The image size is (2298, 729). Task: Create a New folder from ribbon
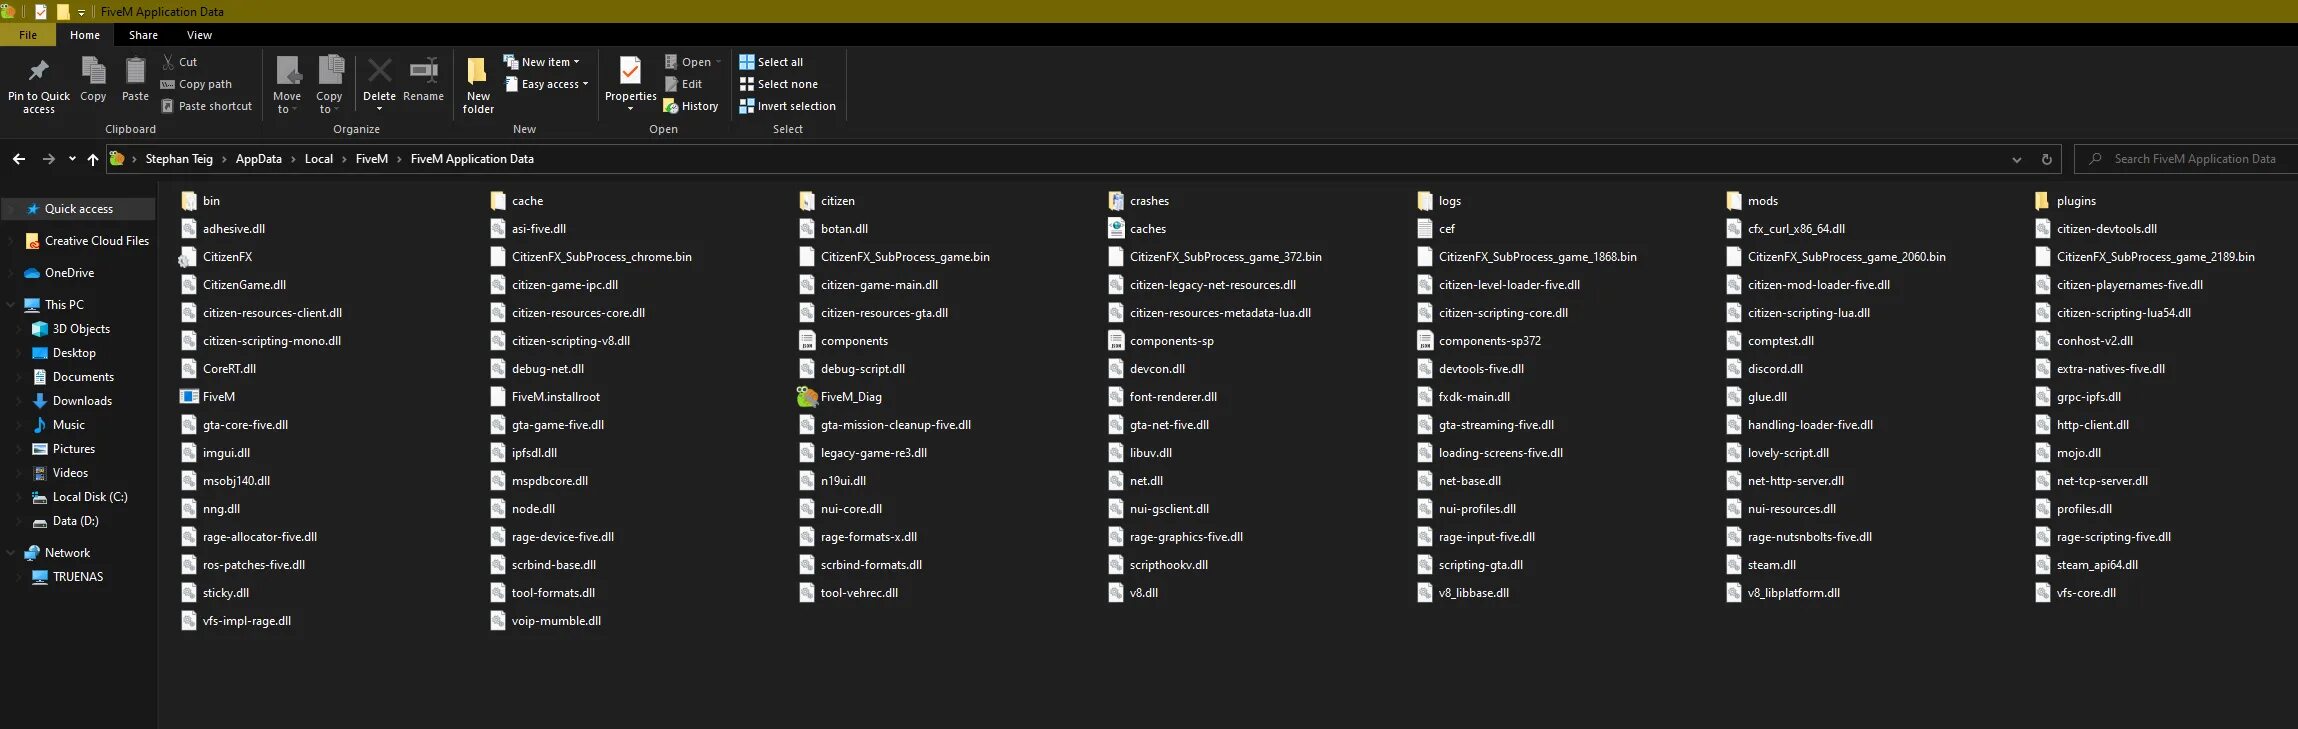tap(478, 85)
